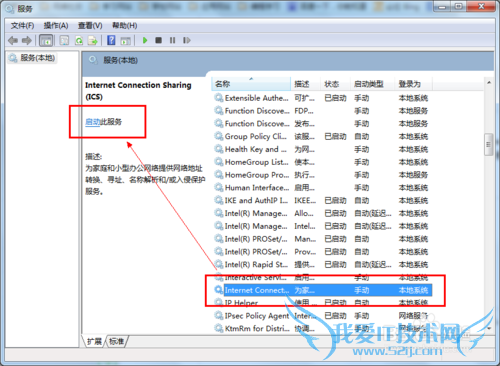This screenshot has height=366, width=500.
Task: Click the show/hide action pane icon
Action: pos(125,40)
